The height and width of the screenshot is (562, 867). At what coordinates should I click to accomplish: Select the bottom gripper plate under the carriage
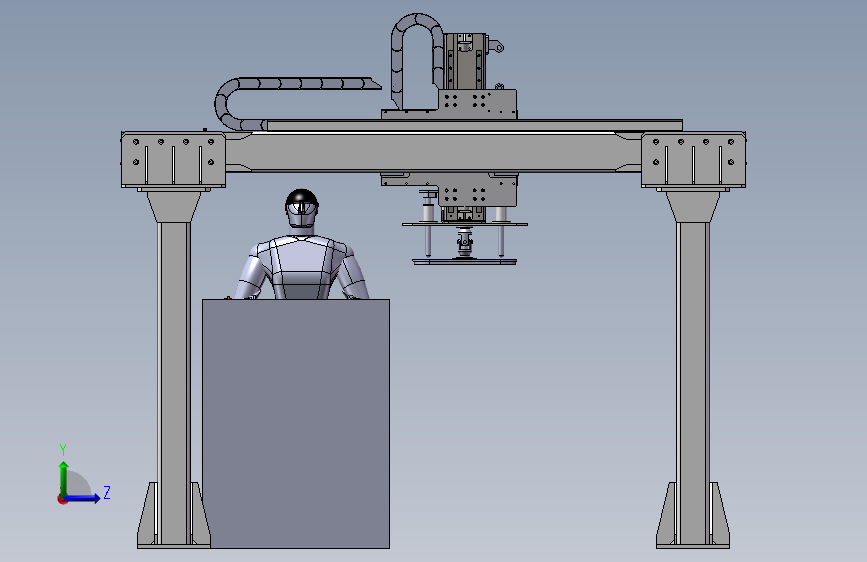coord(464,262)
